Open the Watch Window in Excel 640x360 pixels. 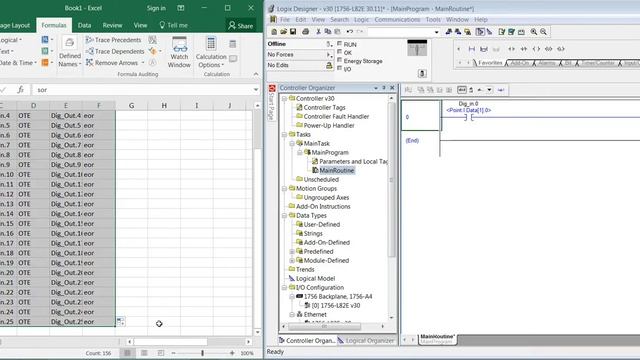pyautogui.click(x=179, y=52)
